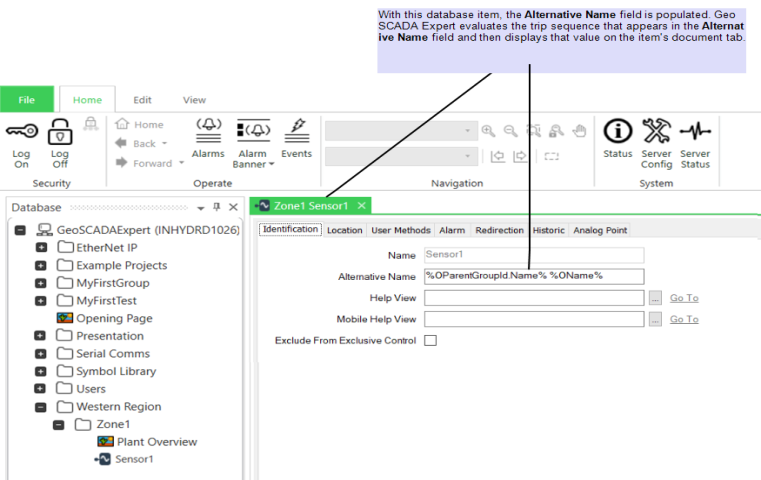Click Go To link beside Help View
The width and height of the screenshot is (761, 480).
684,298
